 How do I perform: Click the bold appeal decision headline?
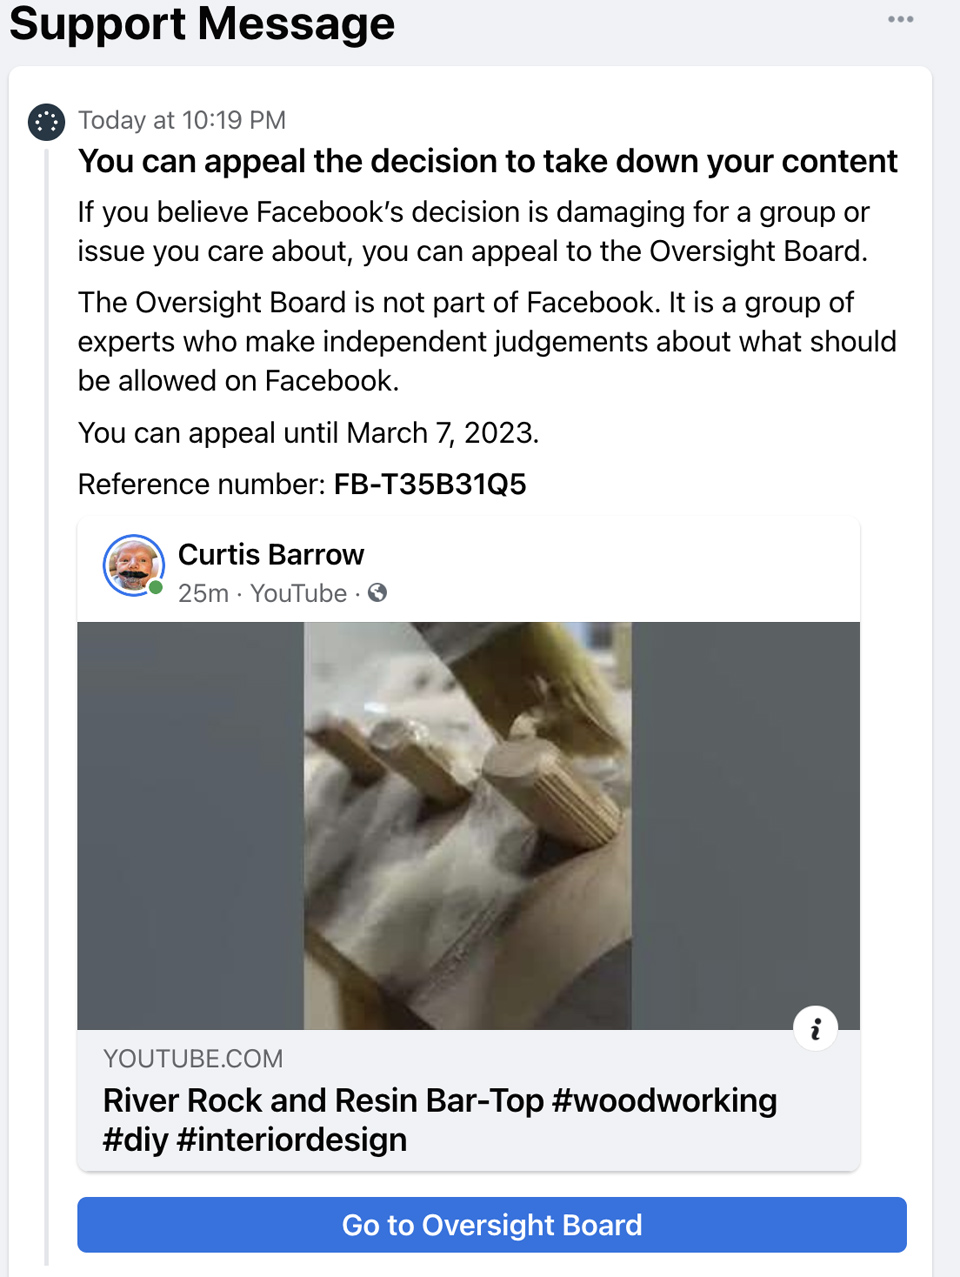(488, 161)
